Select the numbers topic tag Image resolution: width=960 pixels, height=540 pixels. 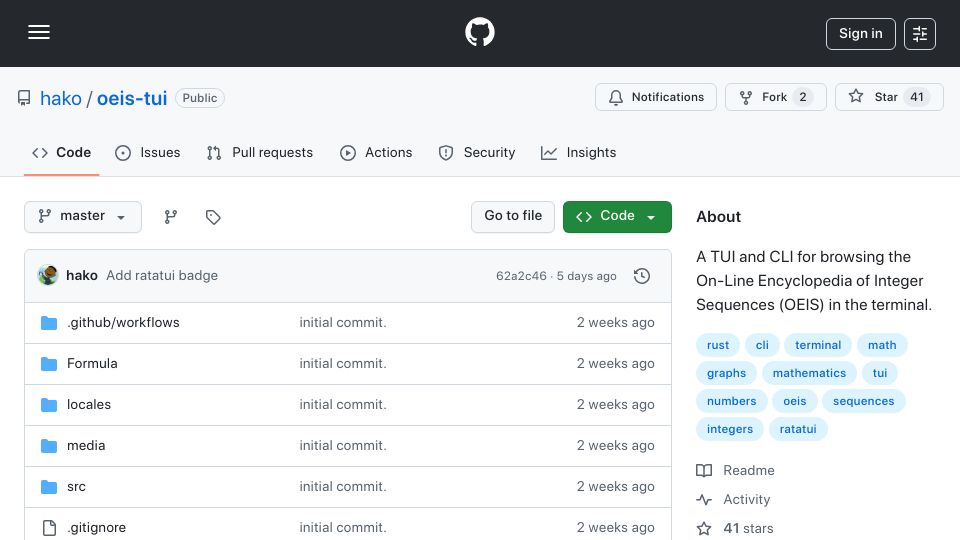pos(731,402)
